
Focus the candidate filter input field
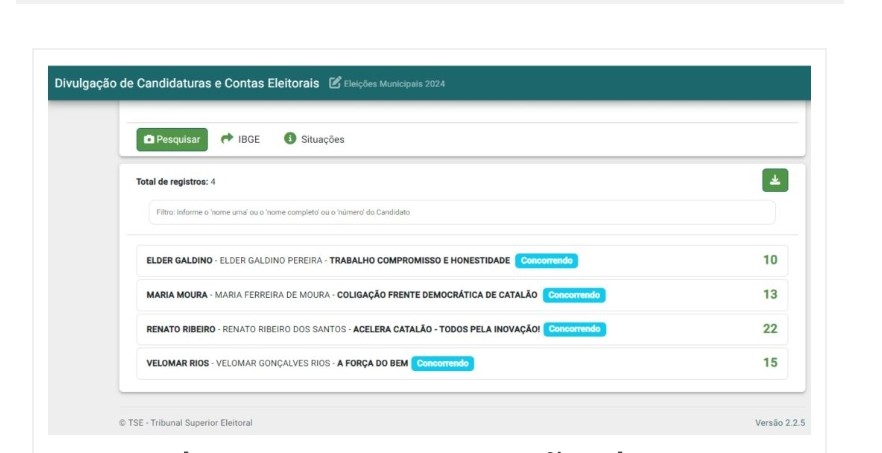coord(461,212)
